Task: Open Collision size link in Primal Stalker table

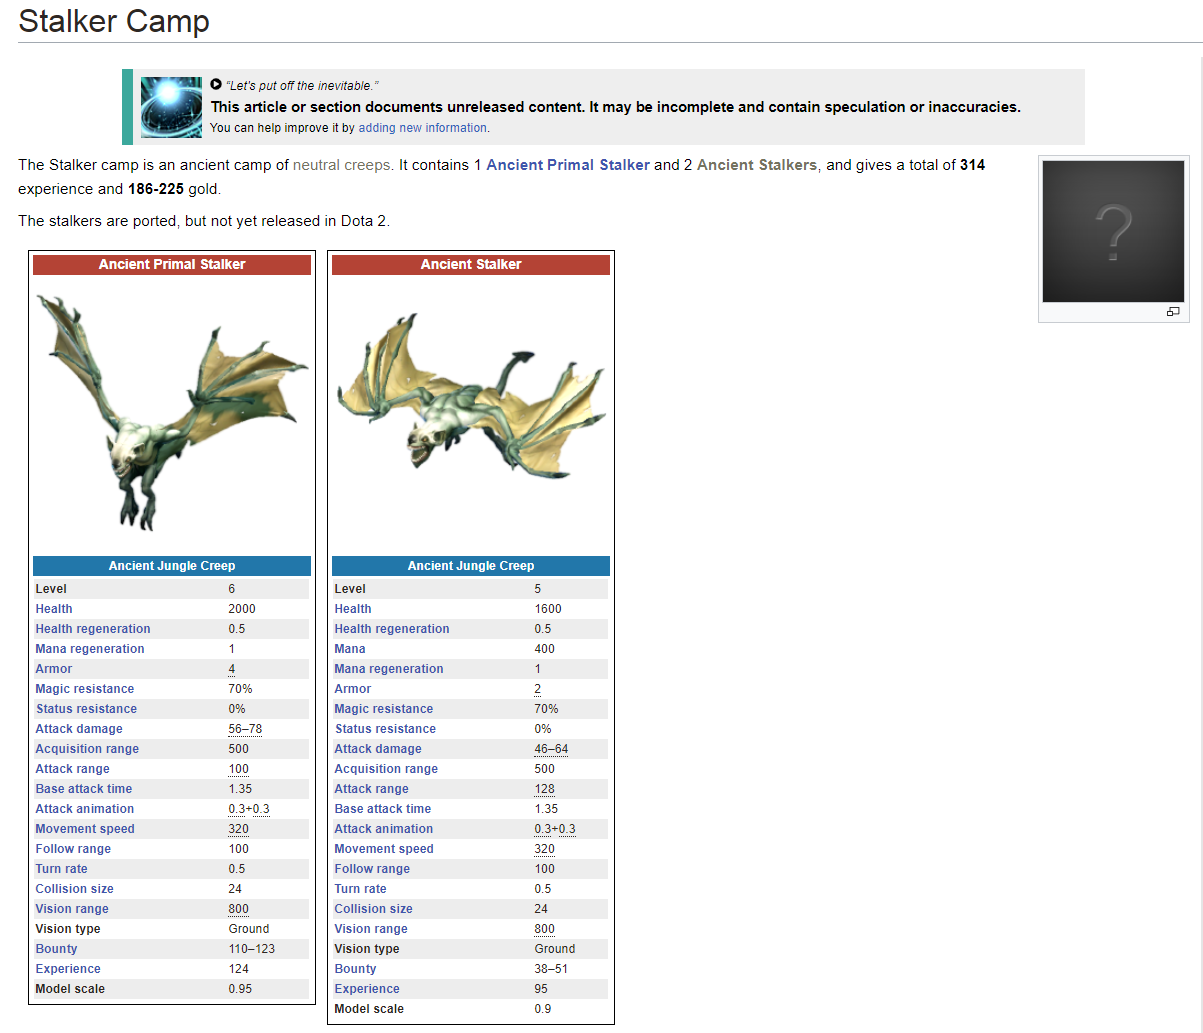Action: pyautogui.click(x=75, y=889)
